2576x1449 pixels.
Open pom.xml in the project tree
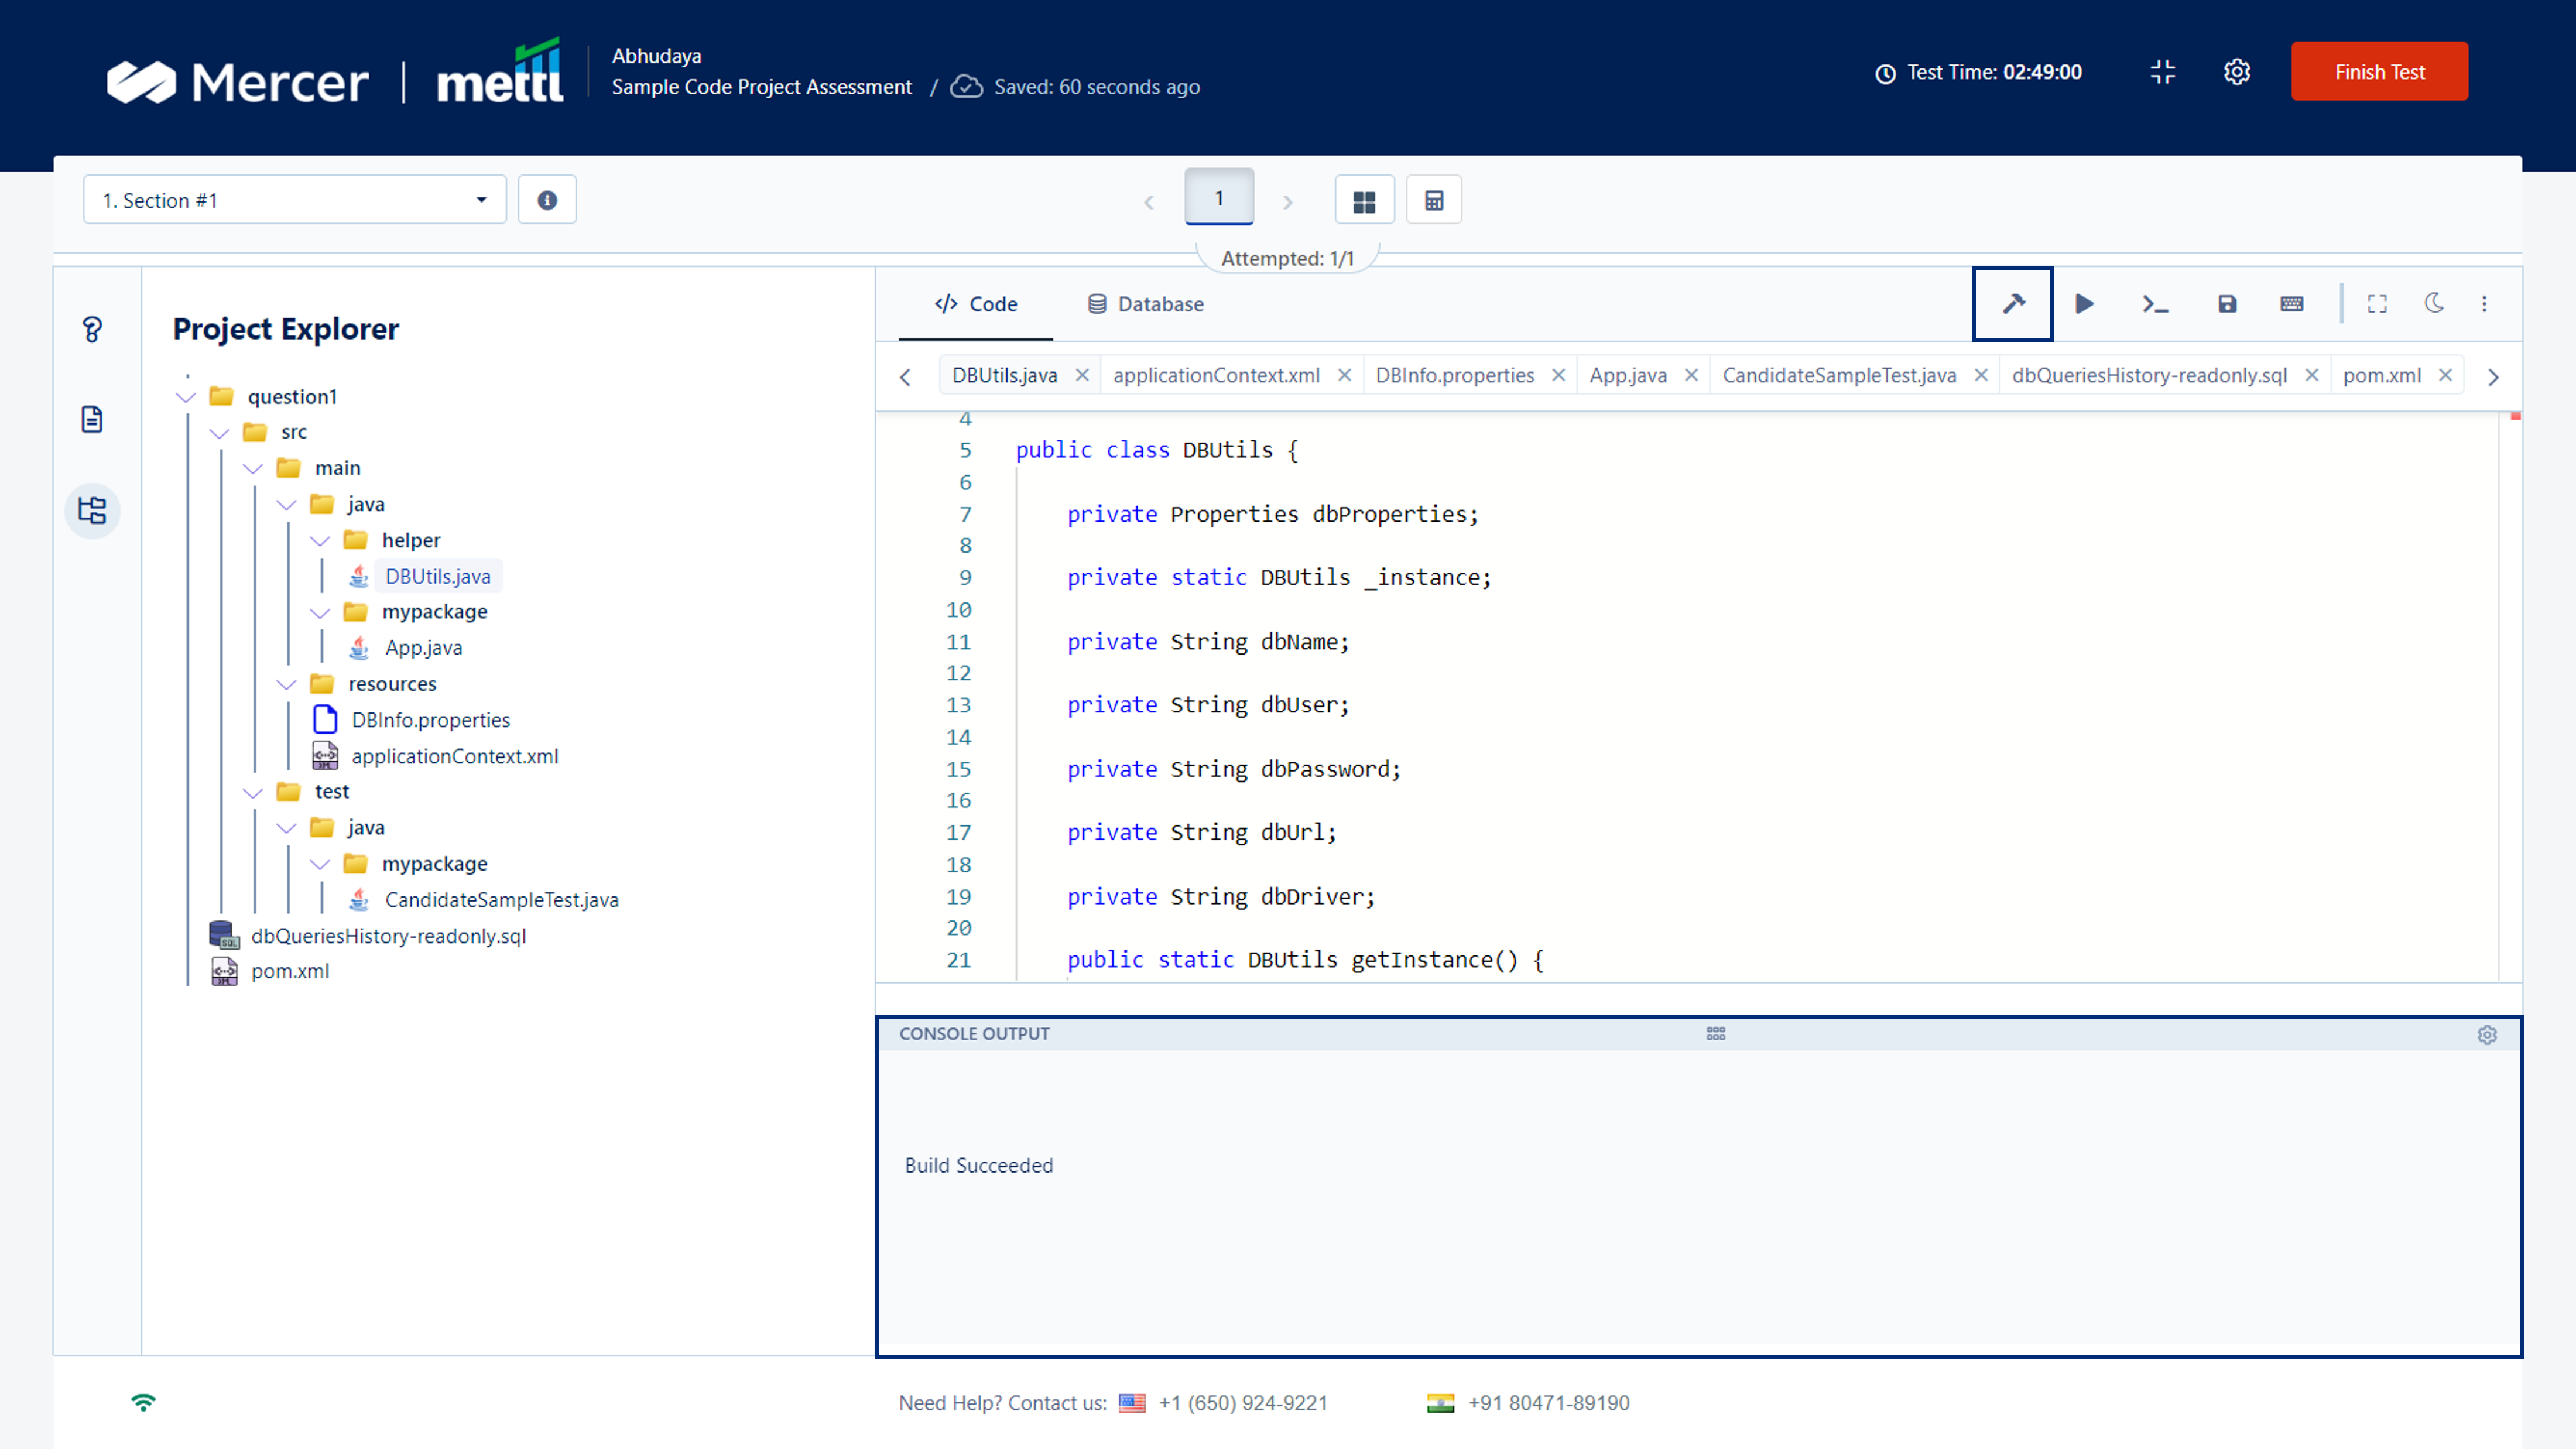tap(290, 971)
